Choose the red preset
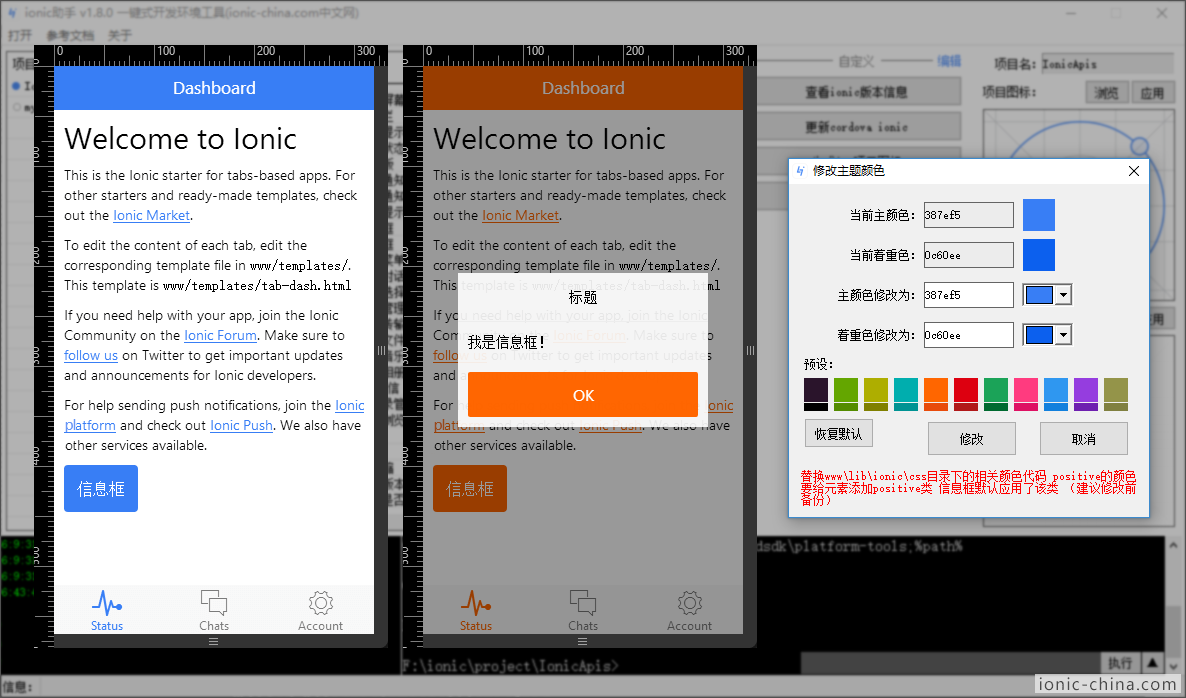1186x698 pixels. tap(966, 395)
